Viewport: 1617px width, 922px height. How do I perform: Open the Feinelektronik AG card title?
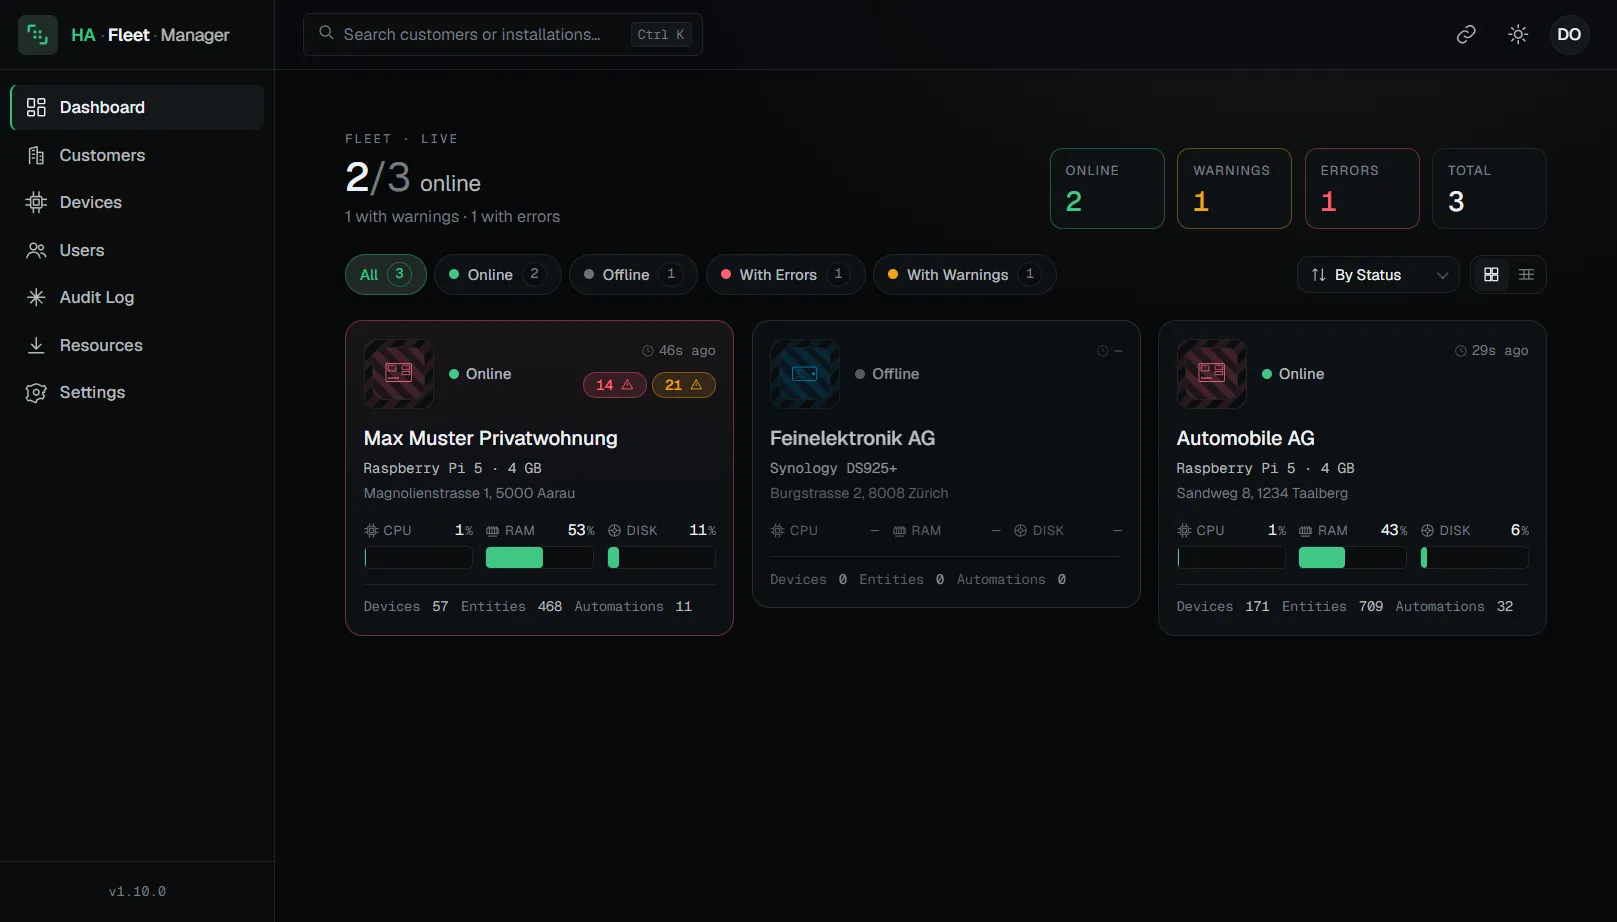pos(852,438)
